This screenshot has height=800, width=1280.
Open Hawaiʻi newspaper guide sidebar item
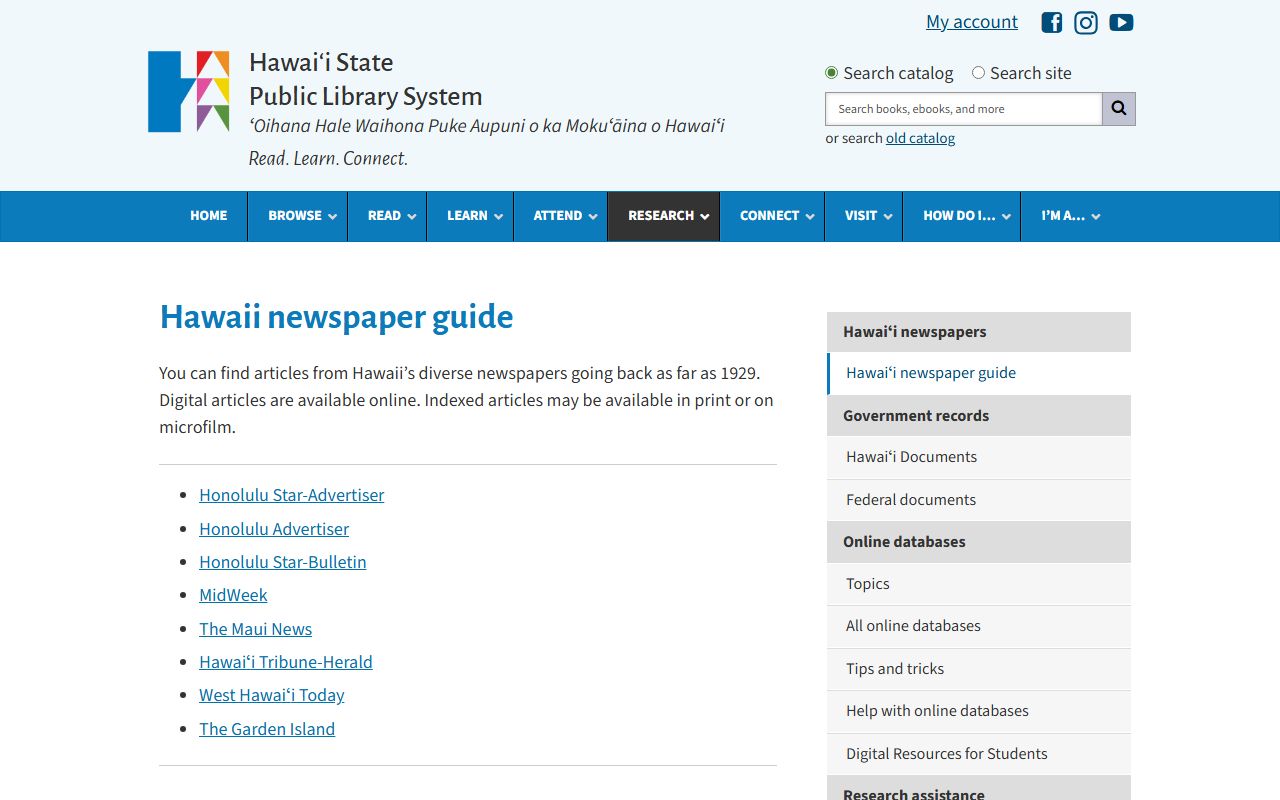[979, 373]
